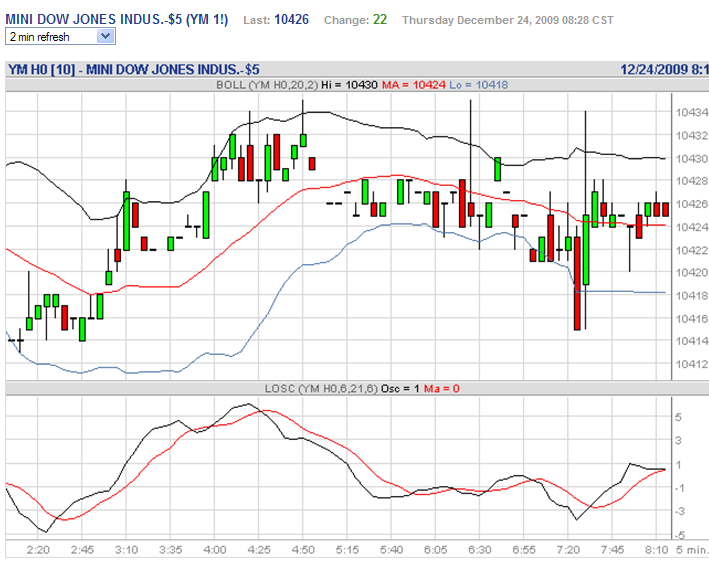This screenshot has width=709, height=564.
Task: Click the 4:00 time axis label
Action: tap(215, 550)
